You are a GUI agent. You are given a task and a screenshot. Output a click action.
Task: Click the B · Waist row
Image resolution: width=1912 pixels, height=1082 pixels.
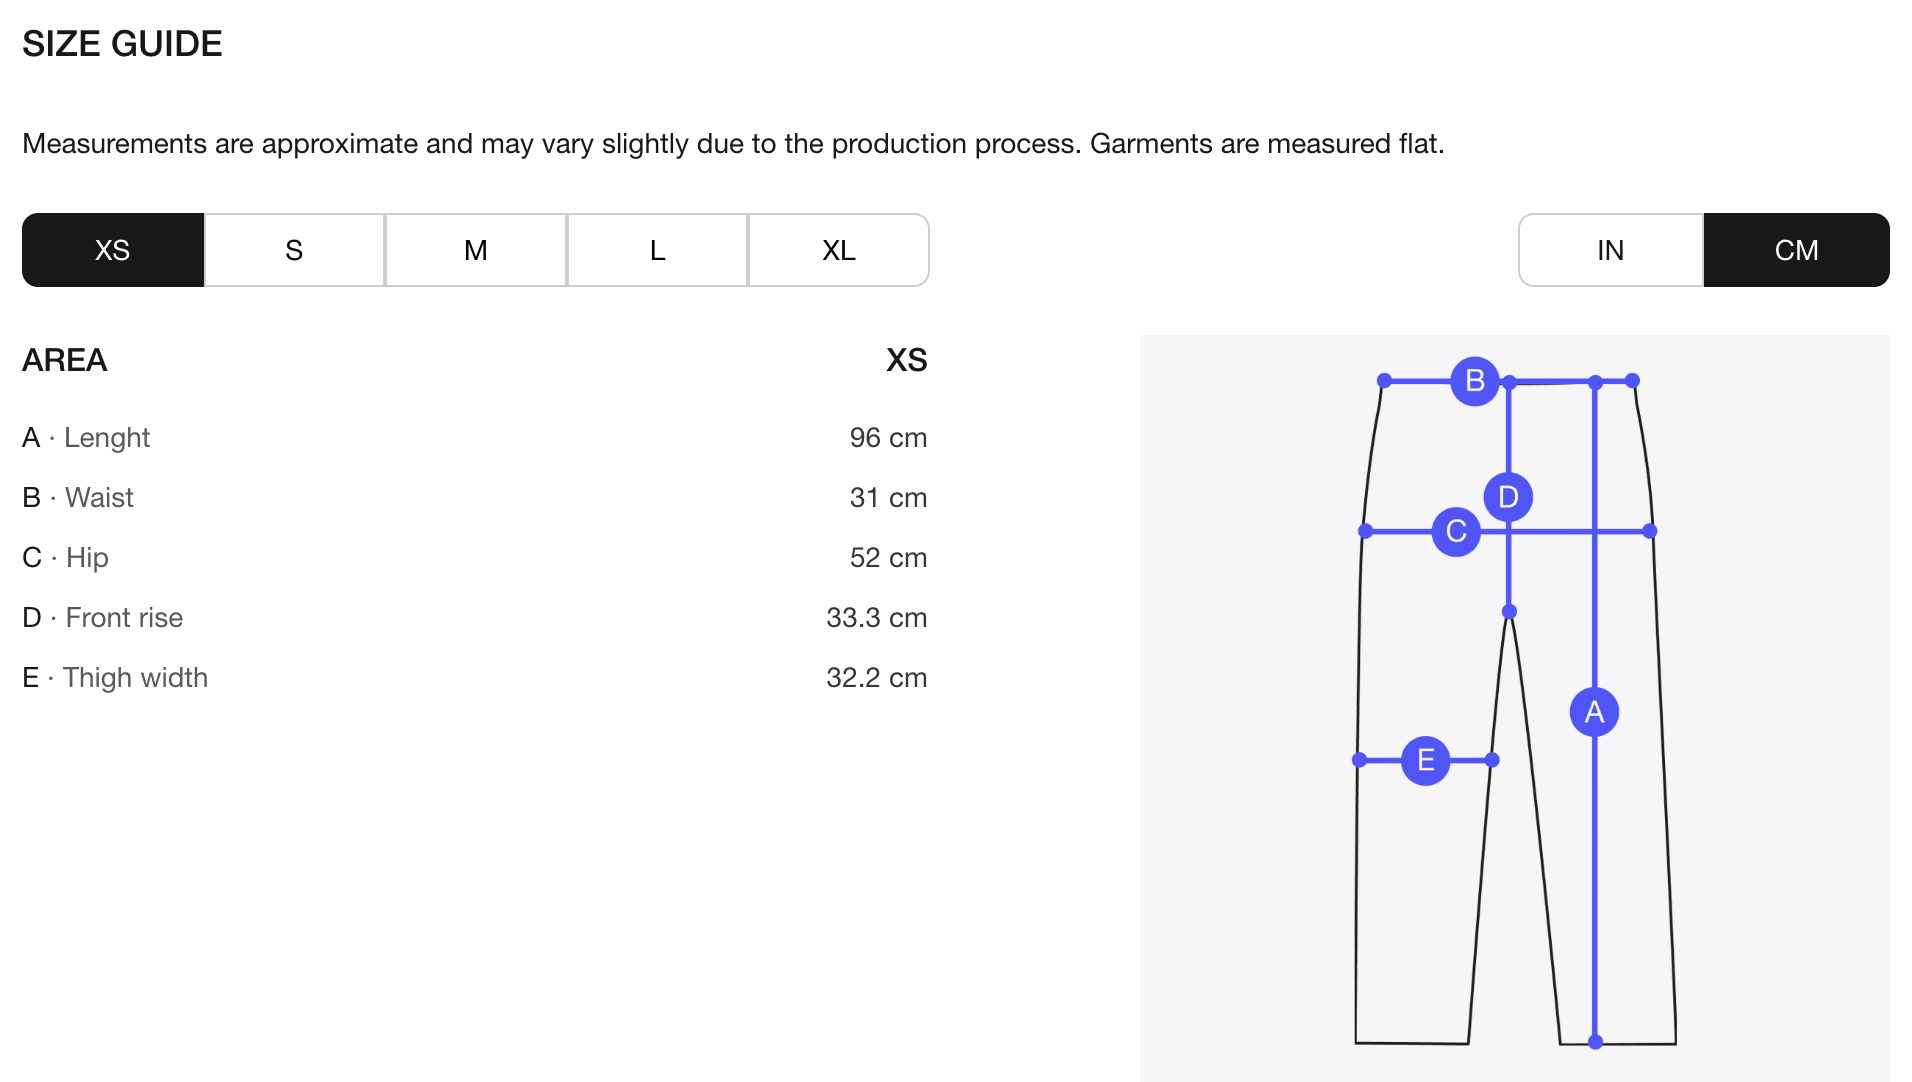[x=79, y=498]
